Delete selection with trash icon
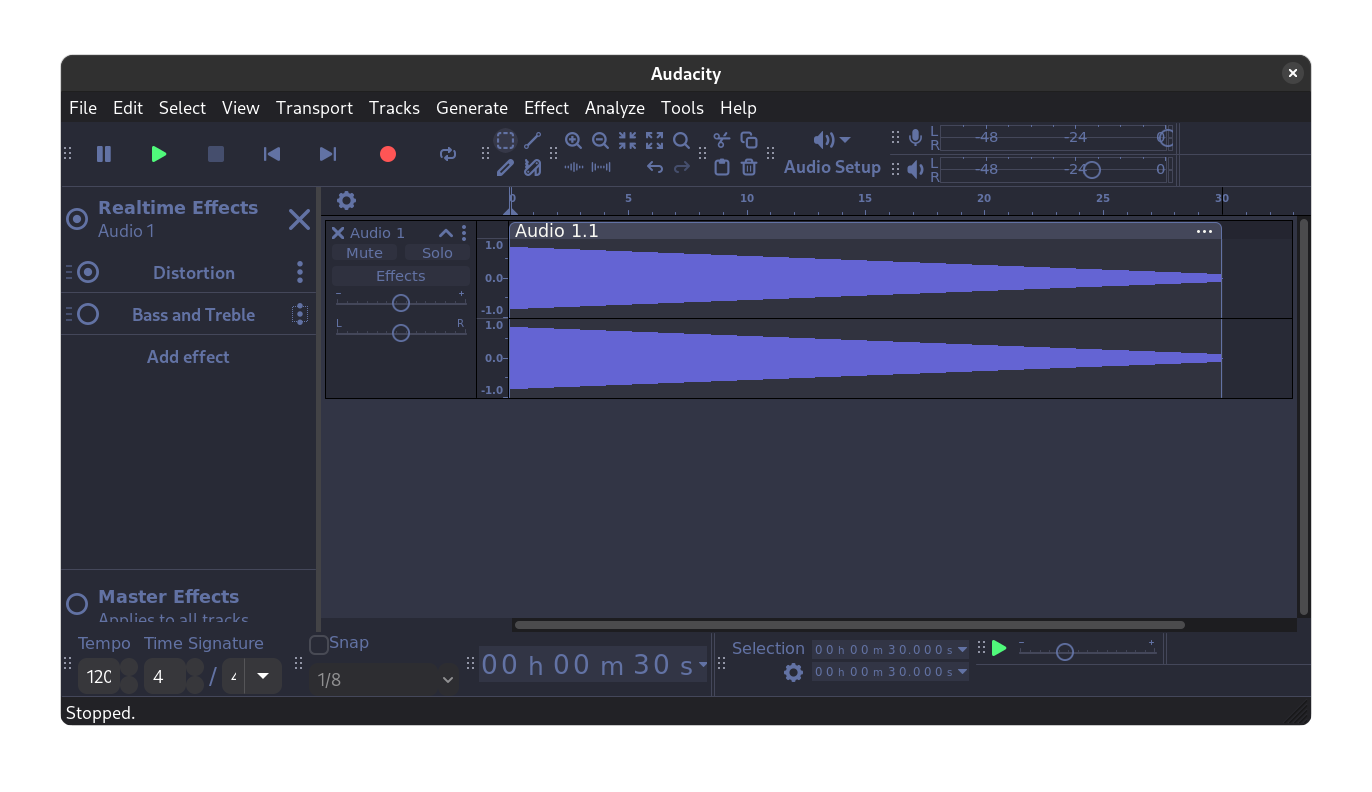The image size is (1372, 792). tap(749, 168)
